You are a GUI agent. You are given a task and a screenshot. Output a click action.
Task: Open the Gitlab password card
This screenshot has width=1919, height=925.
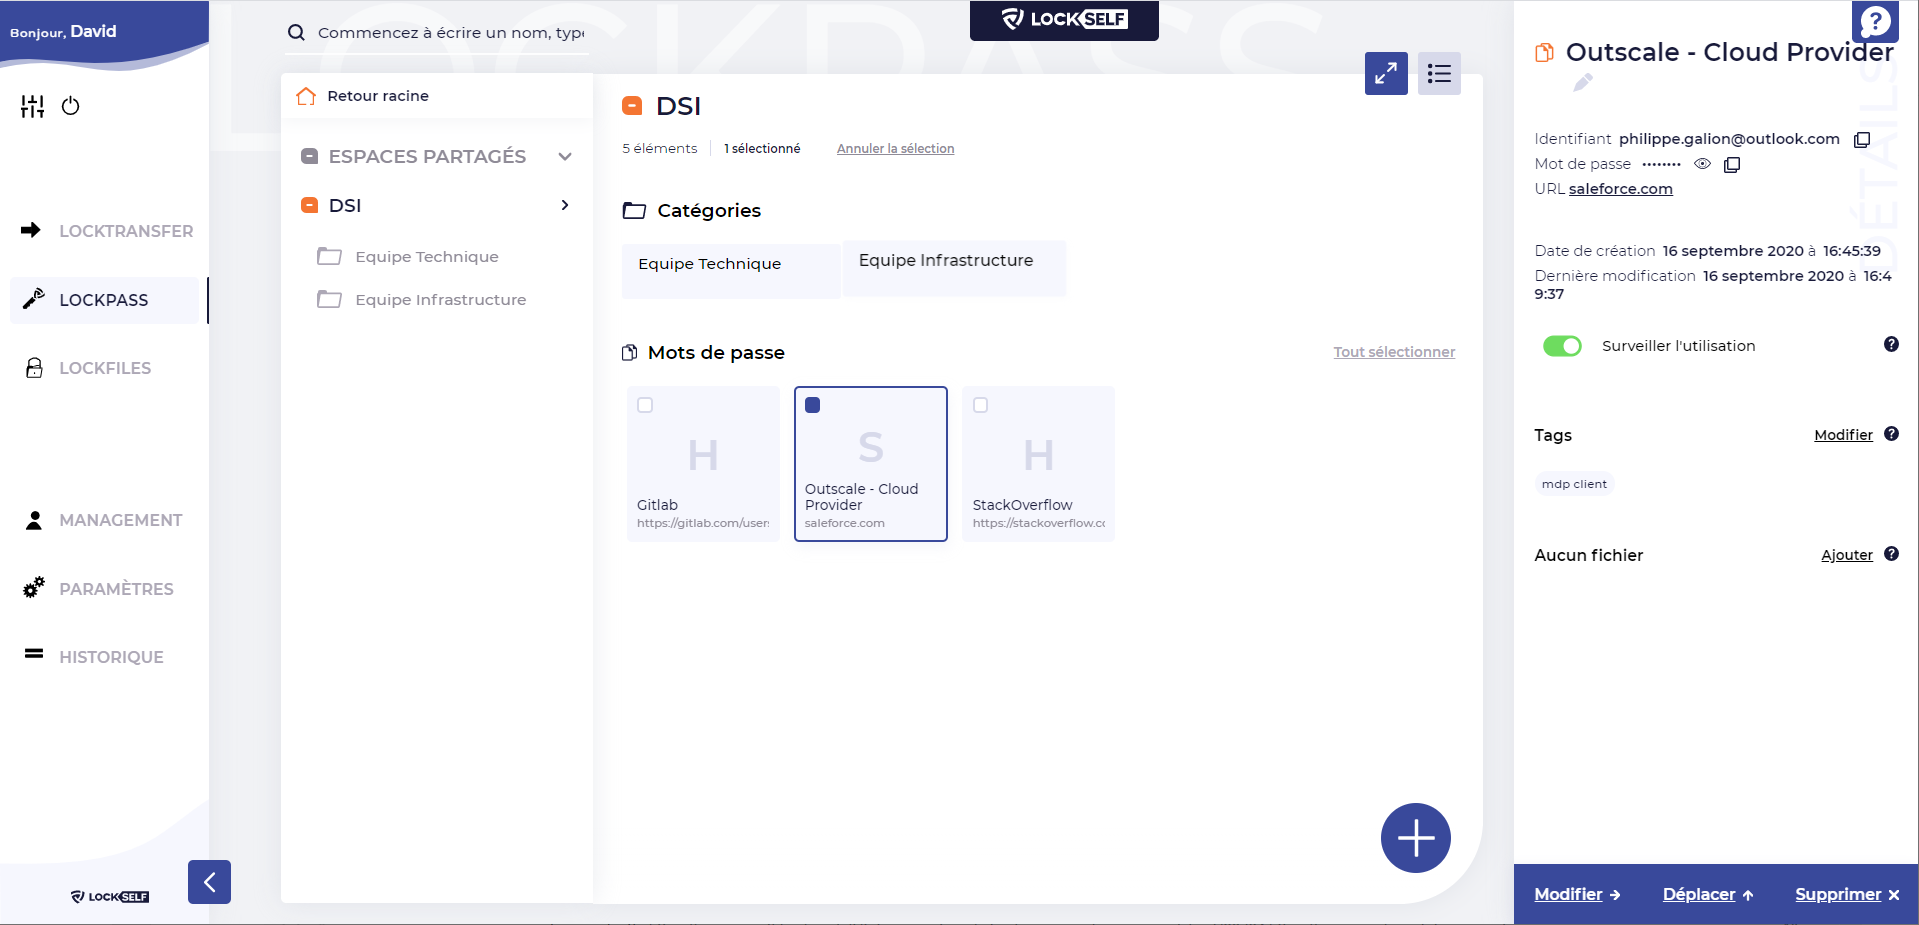point(703,464)
